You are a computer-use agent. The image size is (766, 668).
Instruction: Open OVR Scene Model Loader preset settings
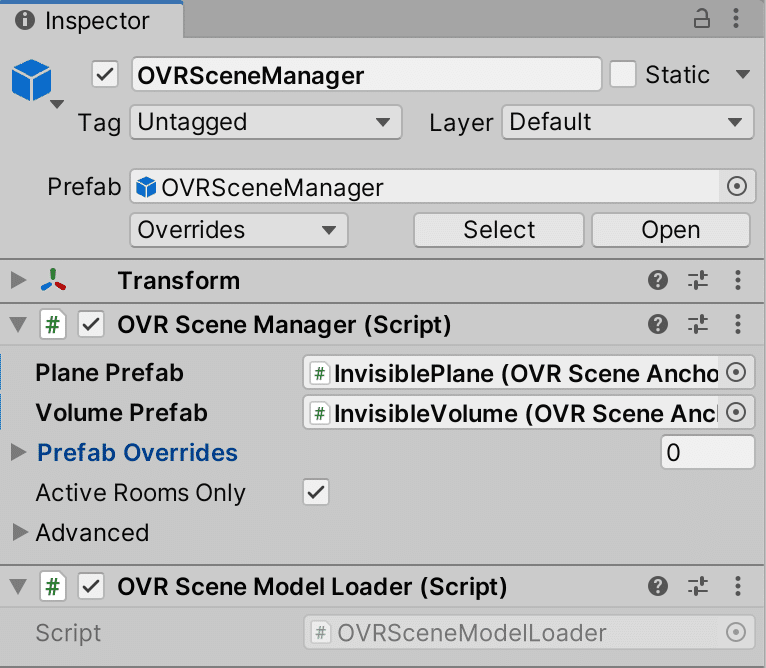tap(698, 586)
